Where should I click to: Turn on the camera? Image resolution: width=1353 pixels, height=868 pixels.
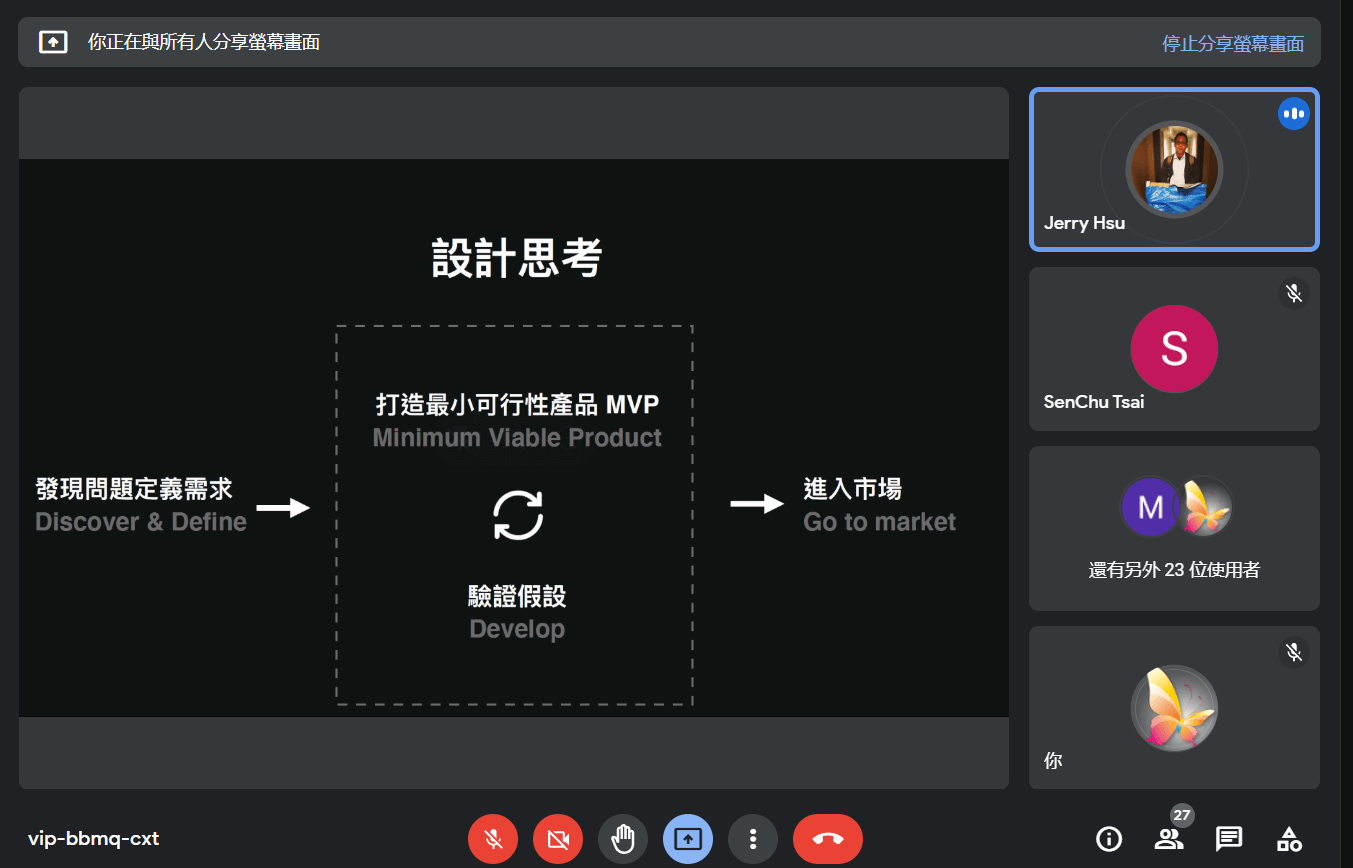pyautogui.click(x=558, y=839)
